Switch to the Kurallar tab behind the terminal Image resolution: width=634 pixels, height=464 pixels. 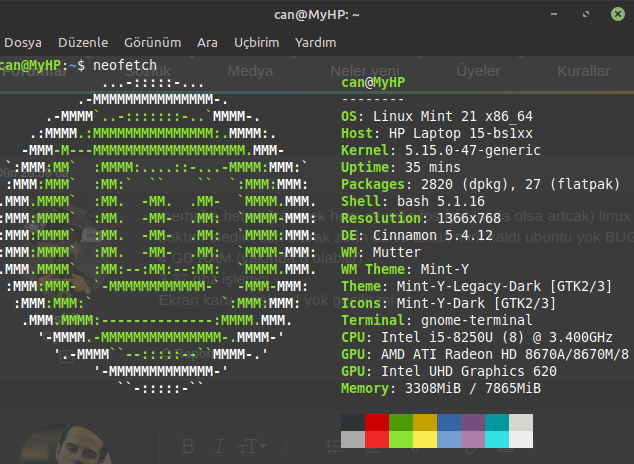pyautogui.click(x=583, y=71)
